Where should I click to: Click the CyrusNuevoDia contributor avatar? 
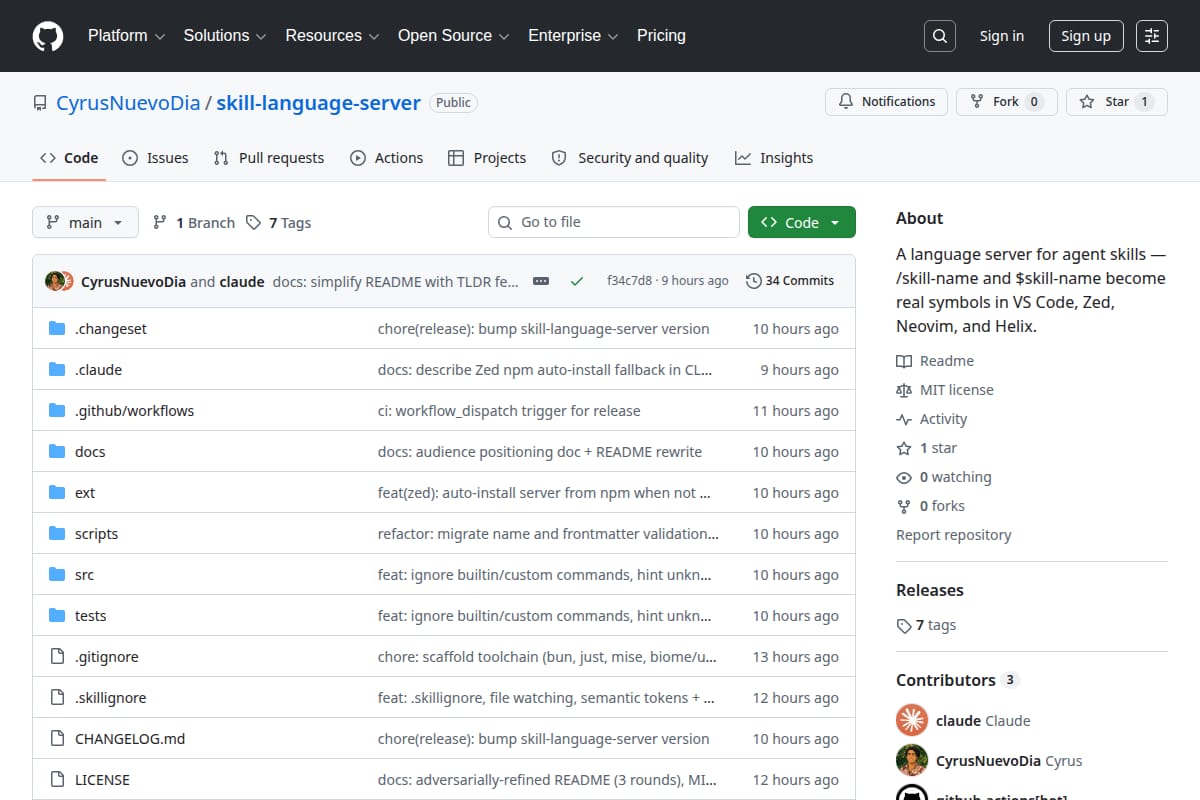(912, 760)
